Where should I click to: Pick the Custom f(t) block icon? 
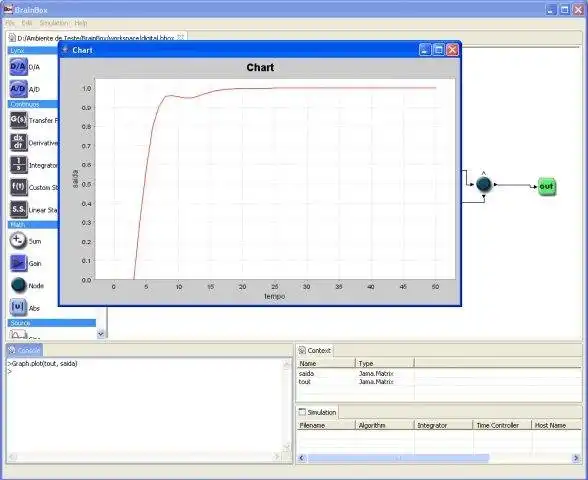pyautogui.click(x=18, y=187)
